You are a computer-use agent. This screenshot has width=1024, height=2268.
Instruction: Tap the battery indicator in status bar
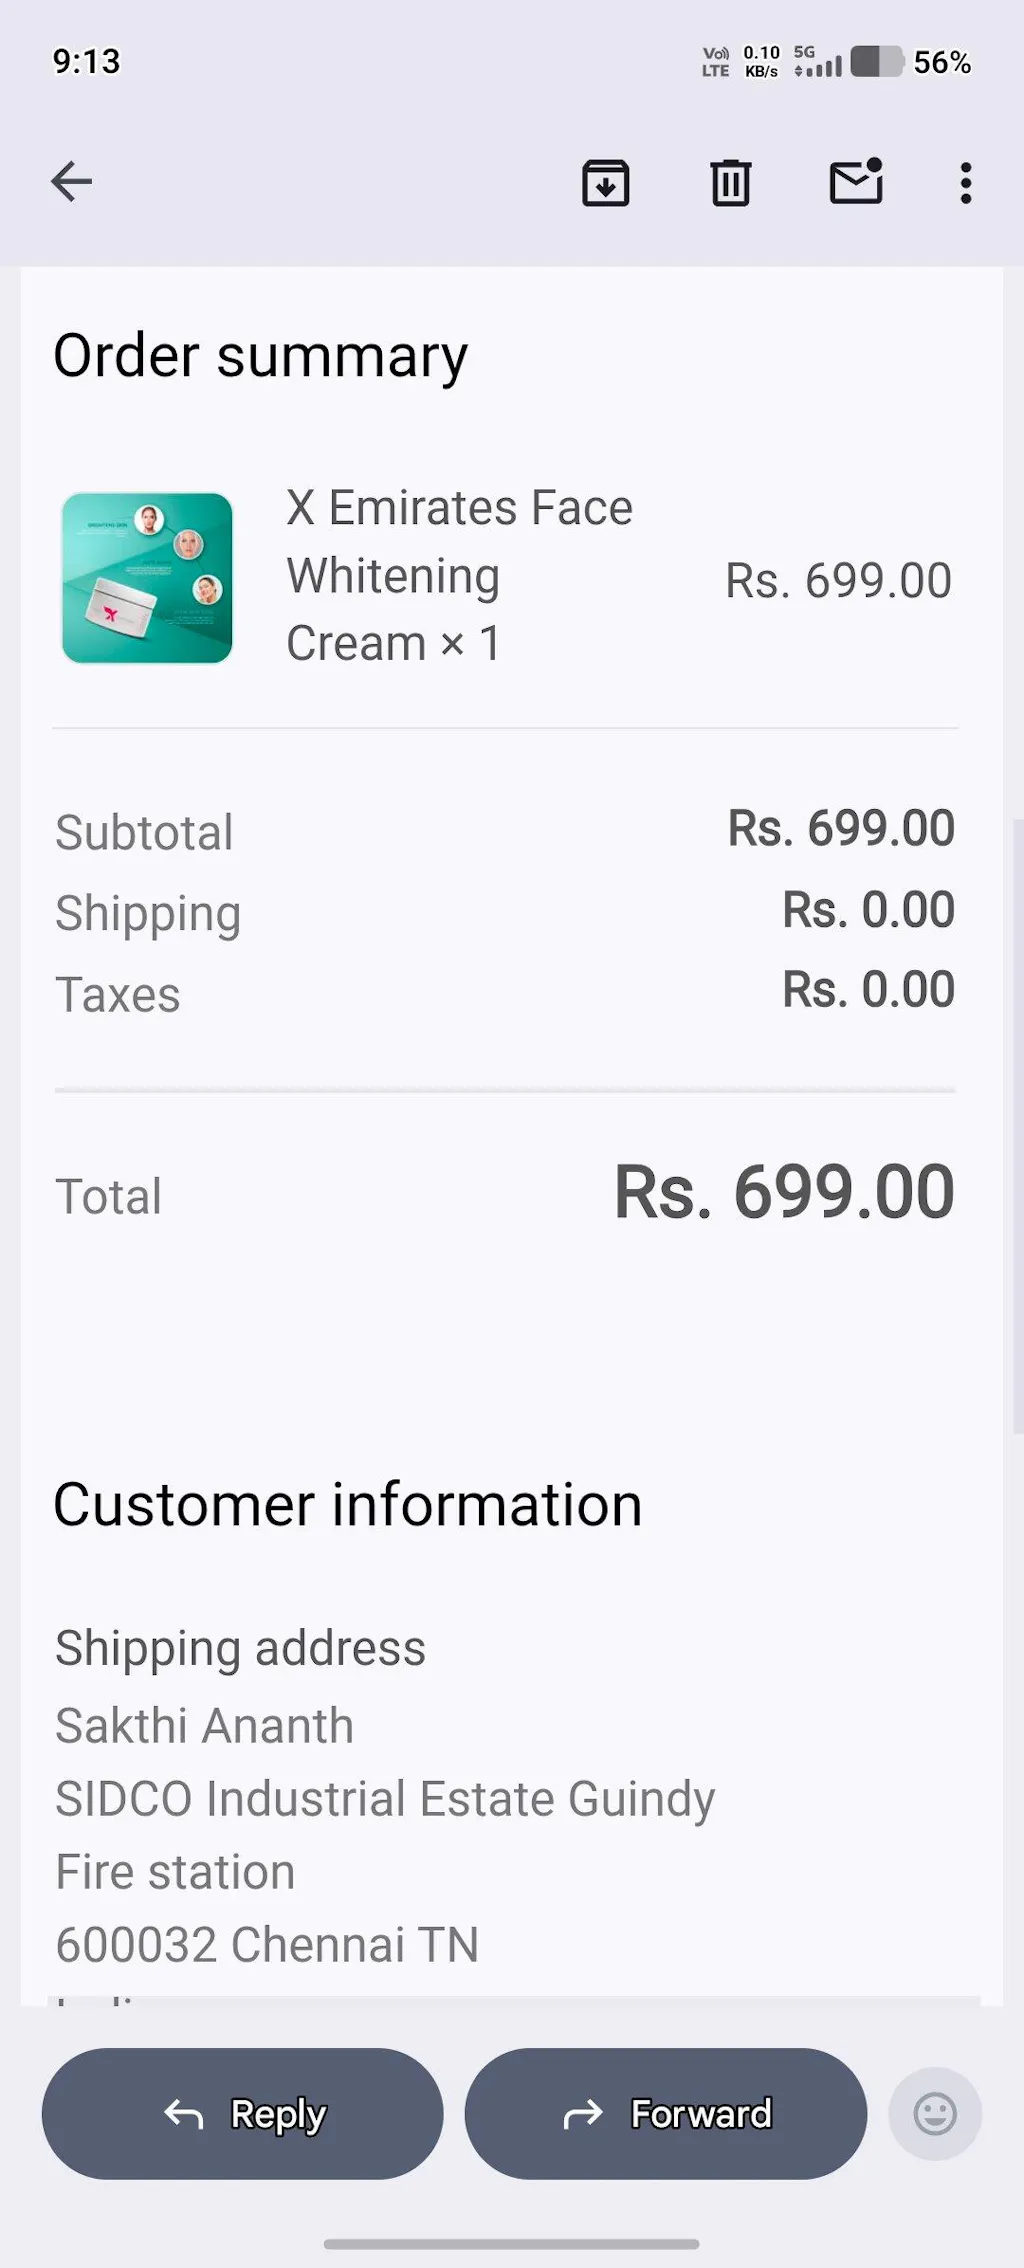[x=876, y=62]
